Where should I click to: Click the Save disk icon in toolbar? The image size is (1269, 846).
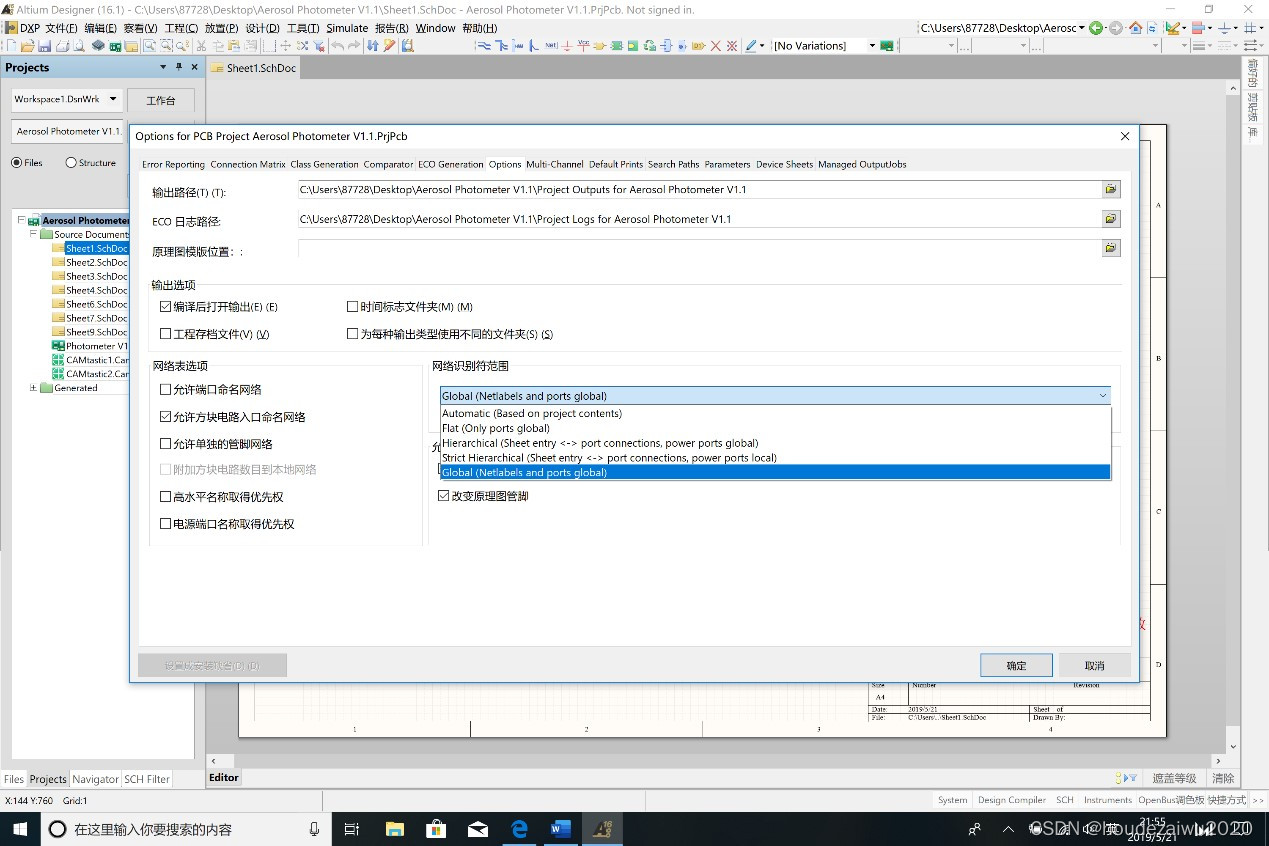(x=44, y=46)
